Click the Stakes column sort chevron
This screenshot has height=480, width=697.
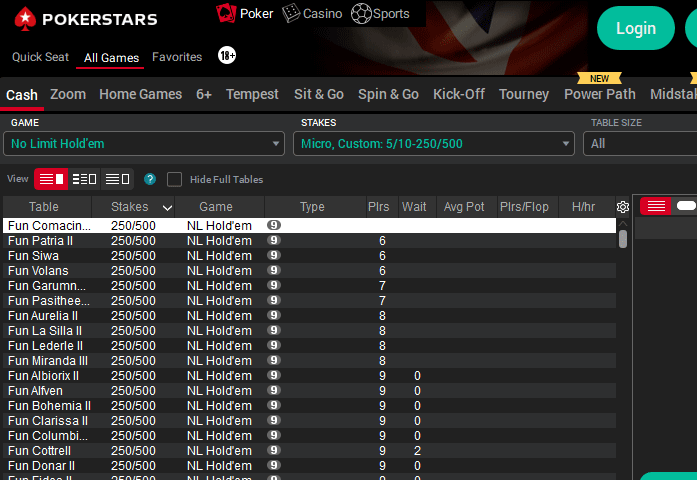(167, 208)
